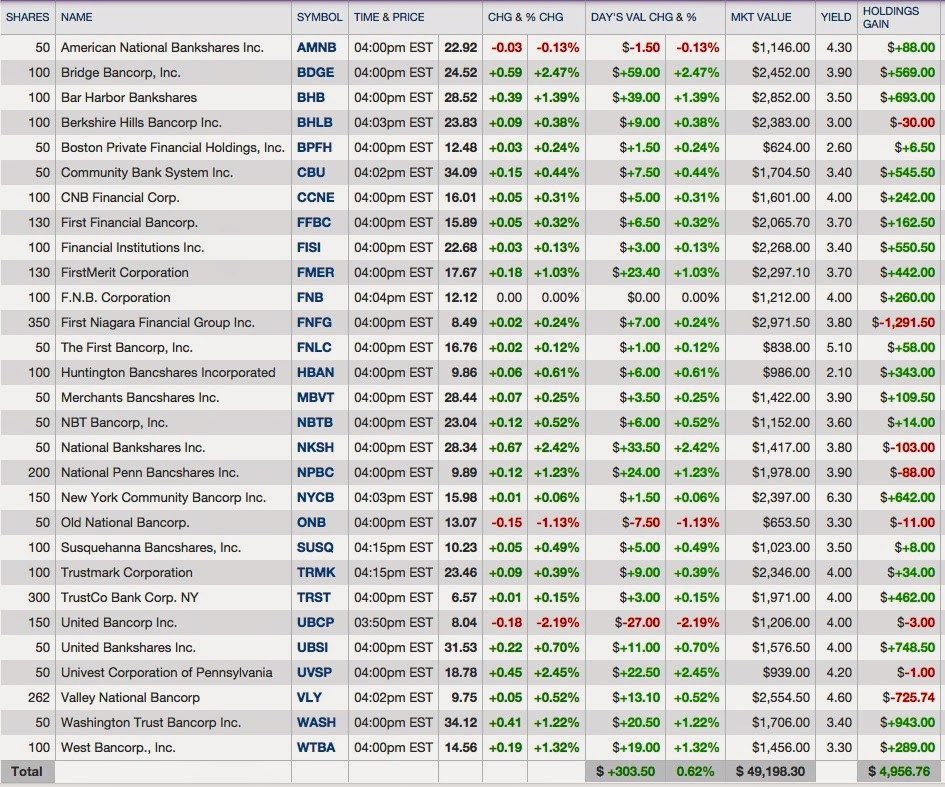Sort by MKT VALUE column header
Viewport: 945px width, 787px height.
click(761, 17)
